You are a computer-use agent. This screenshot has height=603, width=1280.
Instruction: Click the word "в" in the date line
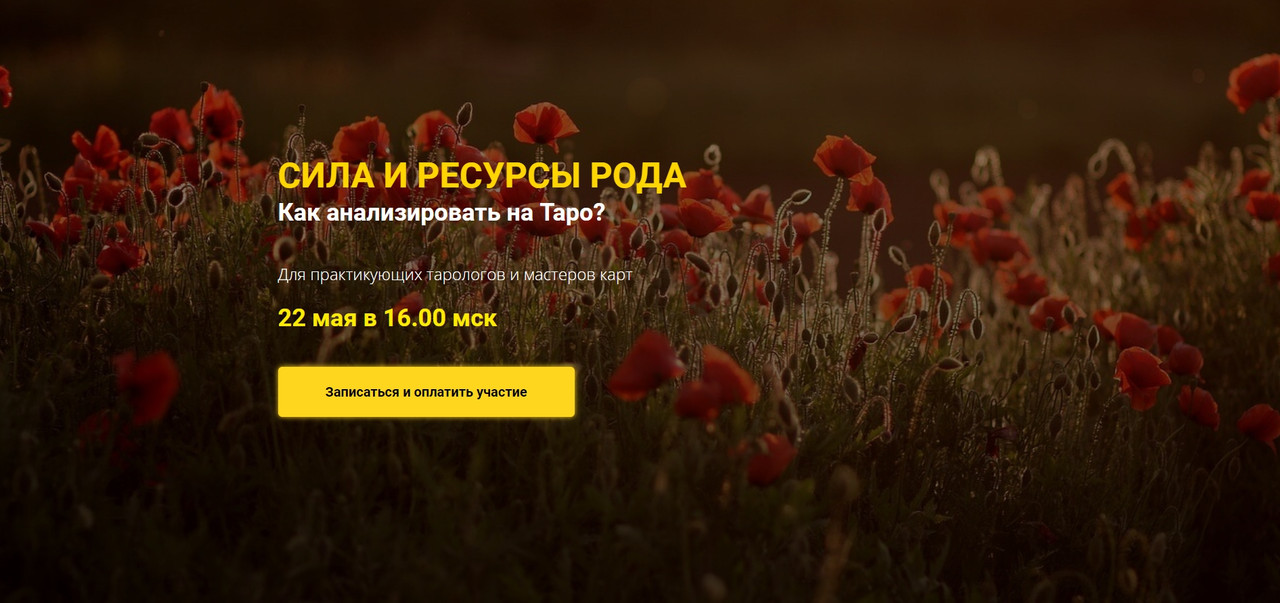[372, 319]
